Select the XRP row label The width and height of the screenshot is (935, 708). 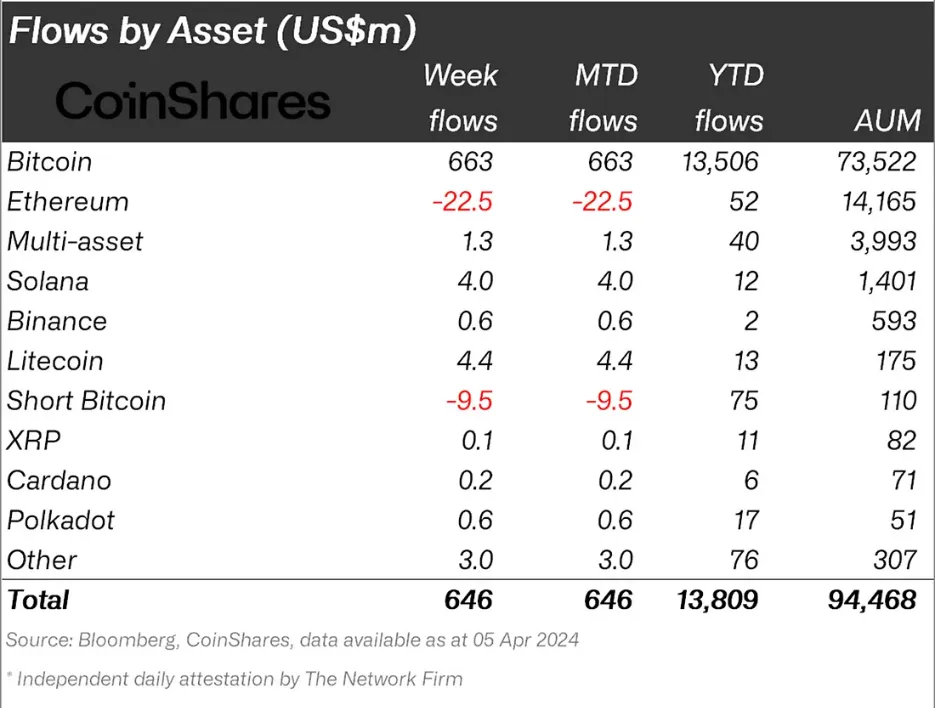(33, 441)
